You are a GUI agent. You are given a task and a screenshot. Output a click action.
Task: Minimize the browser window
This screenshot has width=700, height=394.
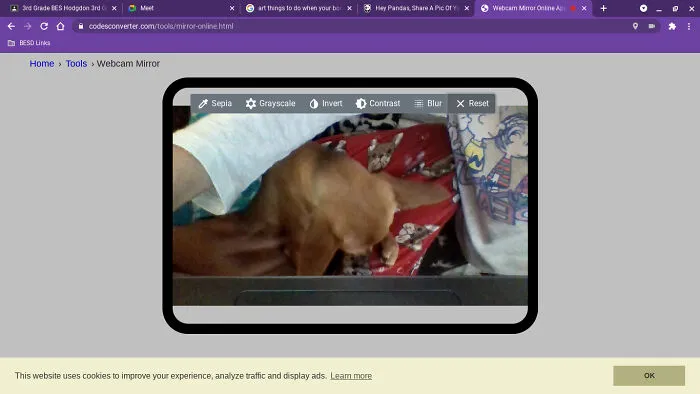coord(659,8)
